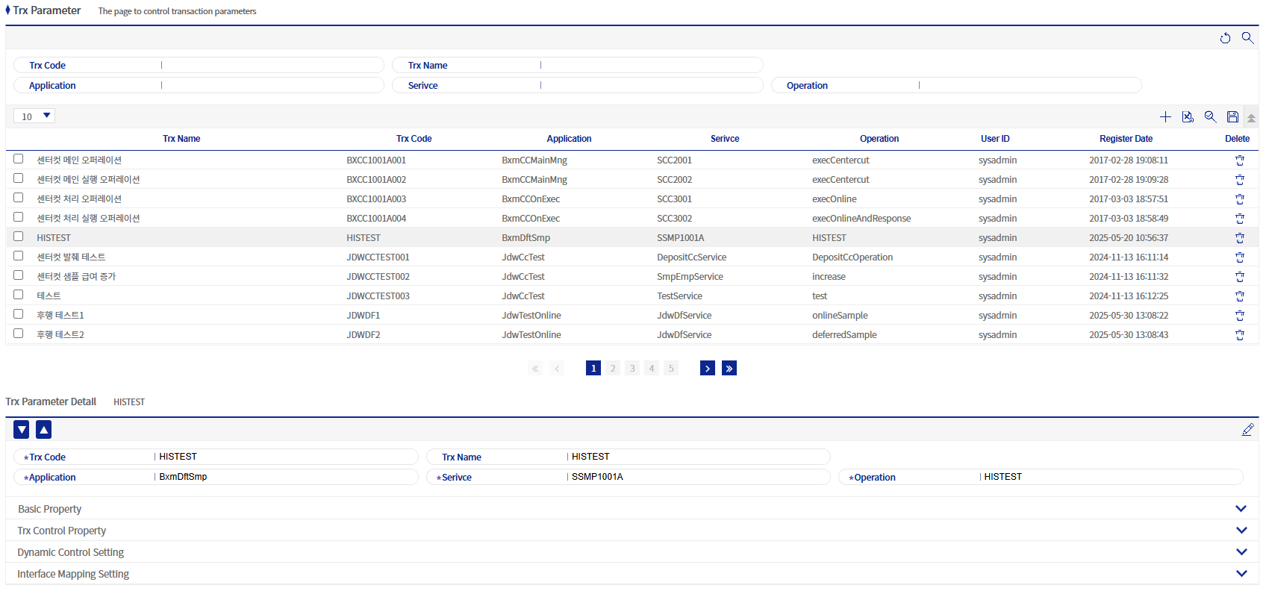Image resolution: width=1266 pixels, height=597 pixels.
Task: Click the magnifier search icon at top
Action: tap(1247, 38)
